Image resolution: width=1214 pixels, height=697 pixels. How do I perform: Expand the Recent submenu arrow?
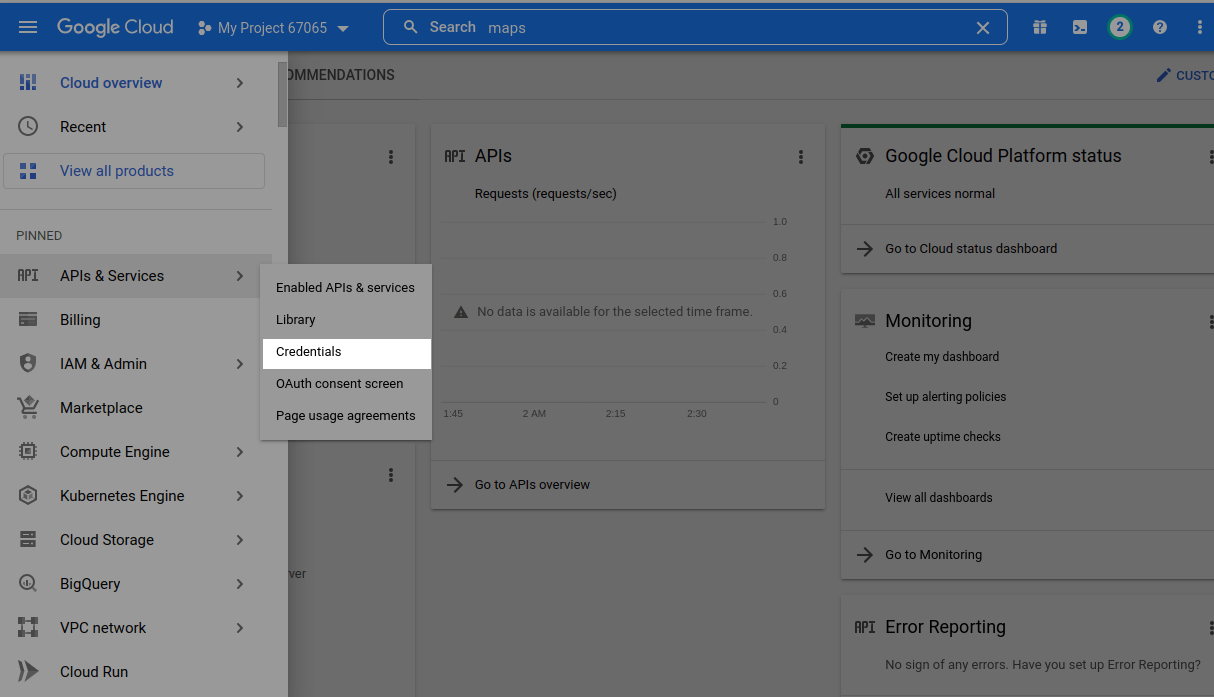pyautogui.click(x=240, y=127)
